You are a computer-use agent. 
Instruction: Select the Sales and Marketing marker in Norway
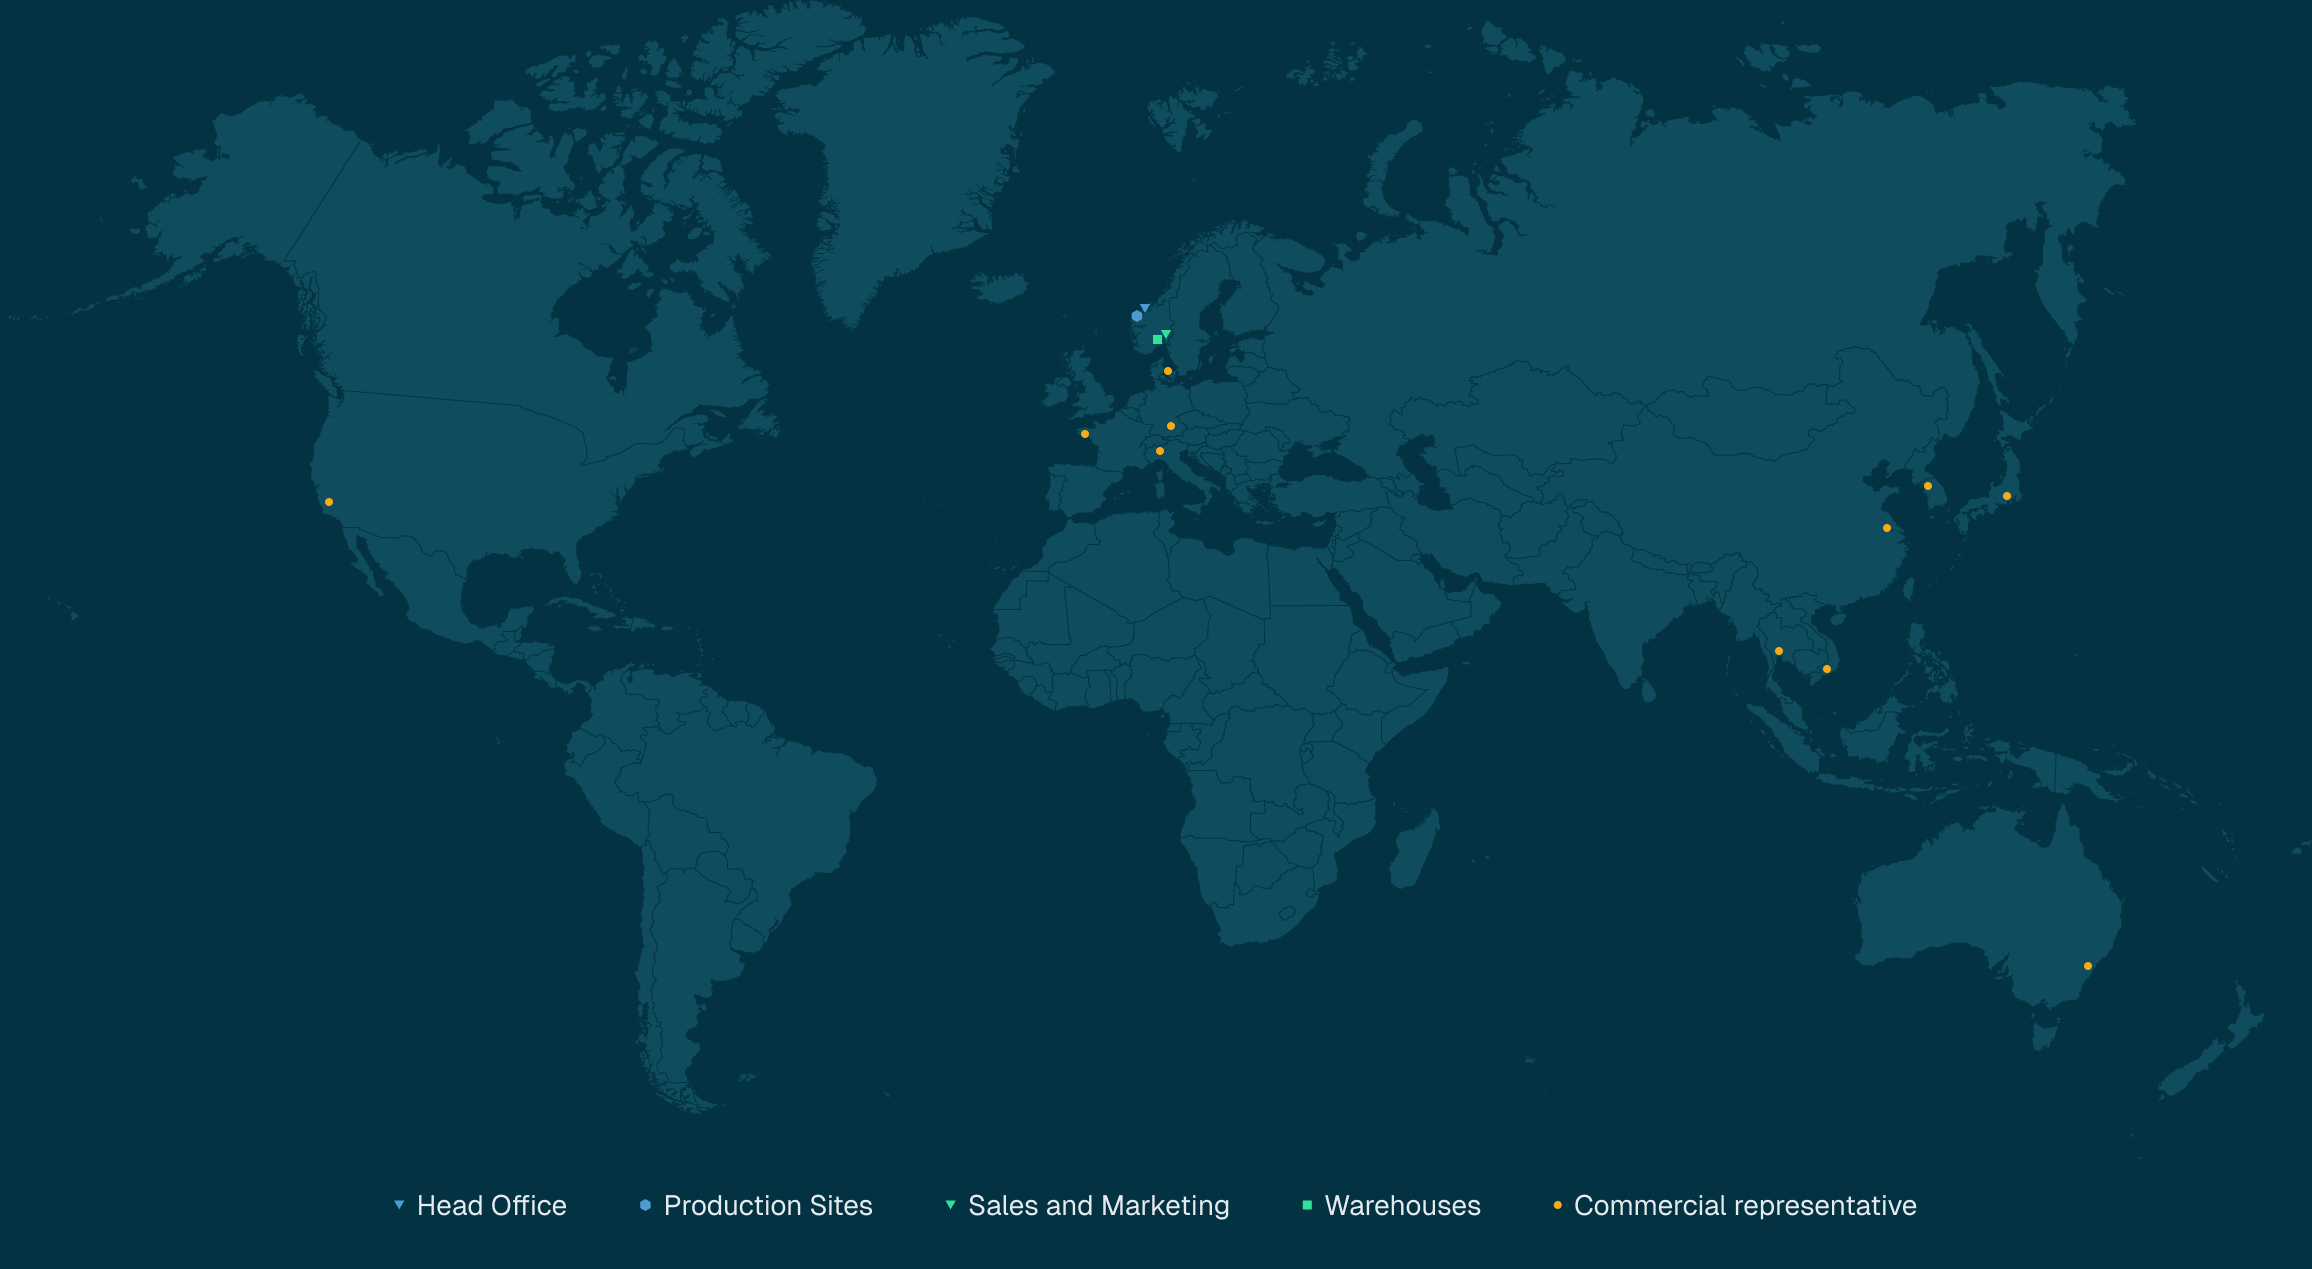[x=1166, y=333]
